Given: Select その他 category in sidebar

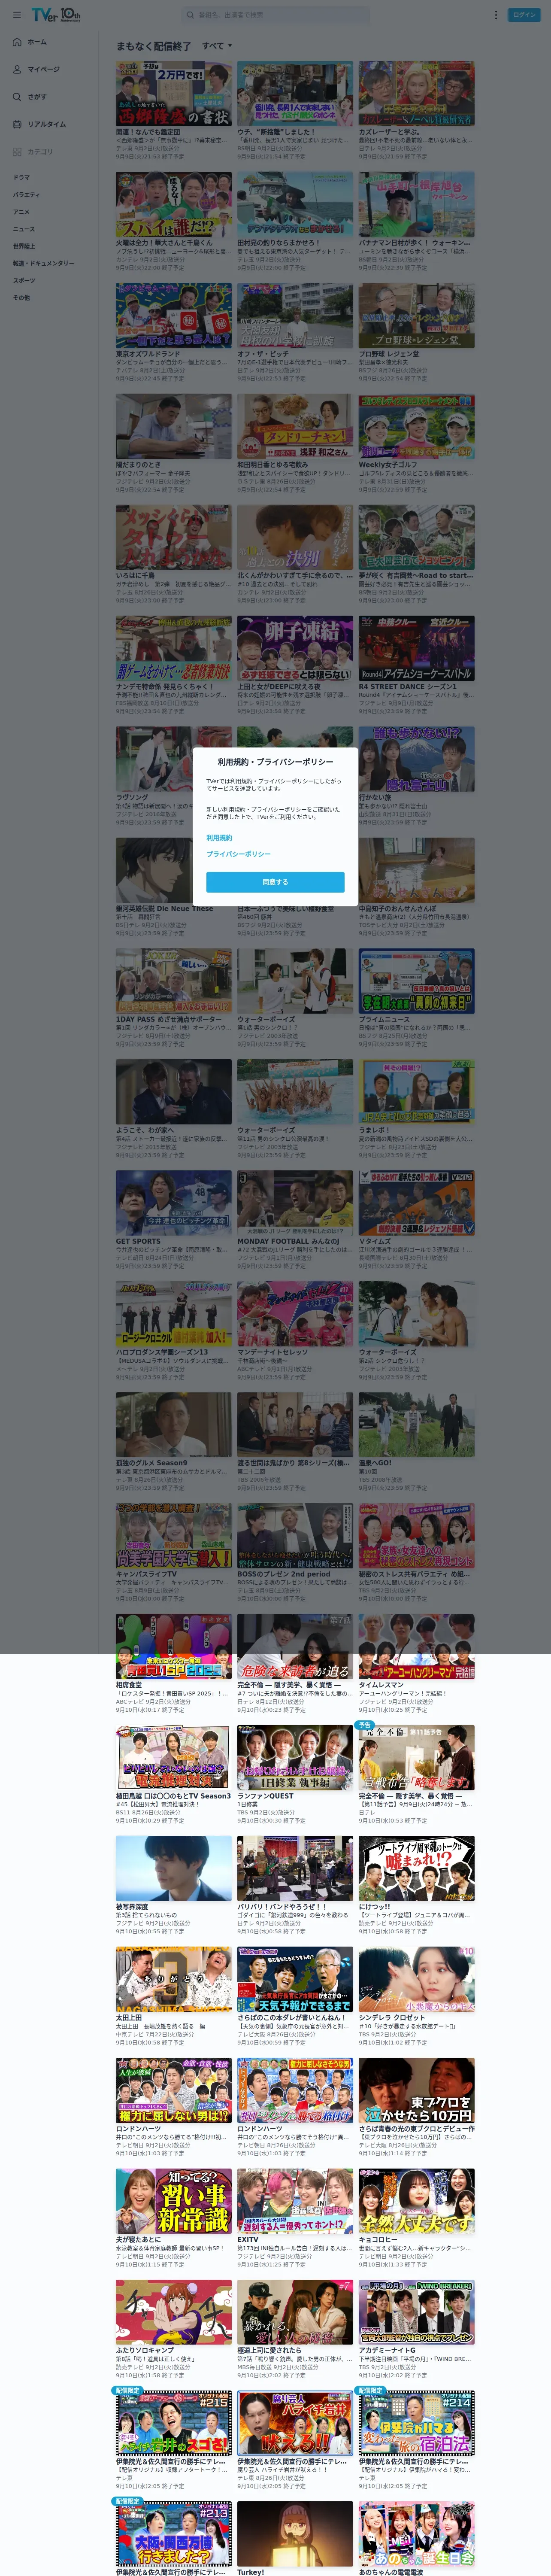Looking at the screenshot, I should tap(21, 297).
